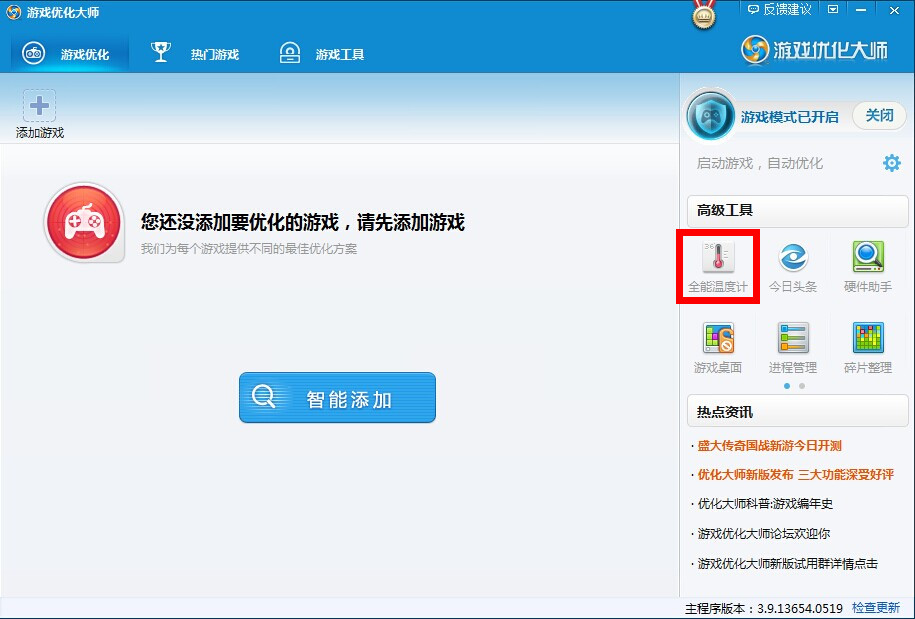Viewport: 915px width, 619px height.
Task: Click the title bar app icon
Action: 13,12
